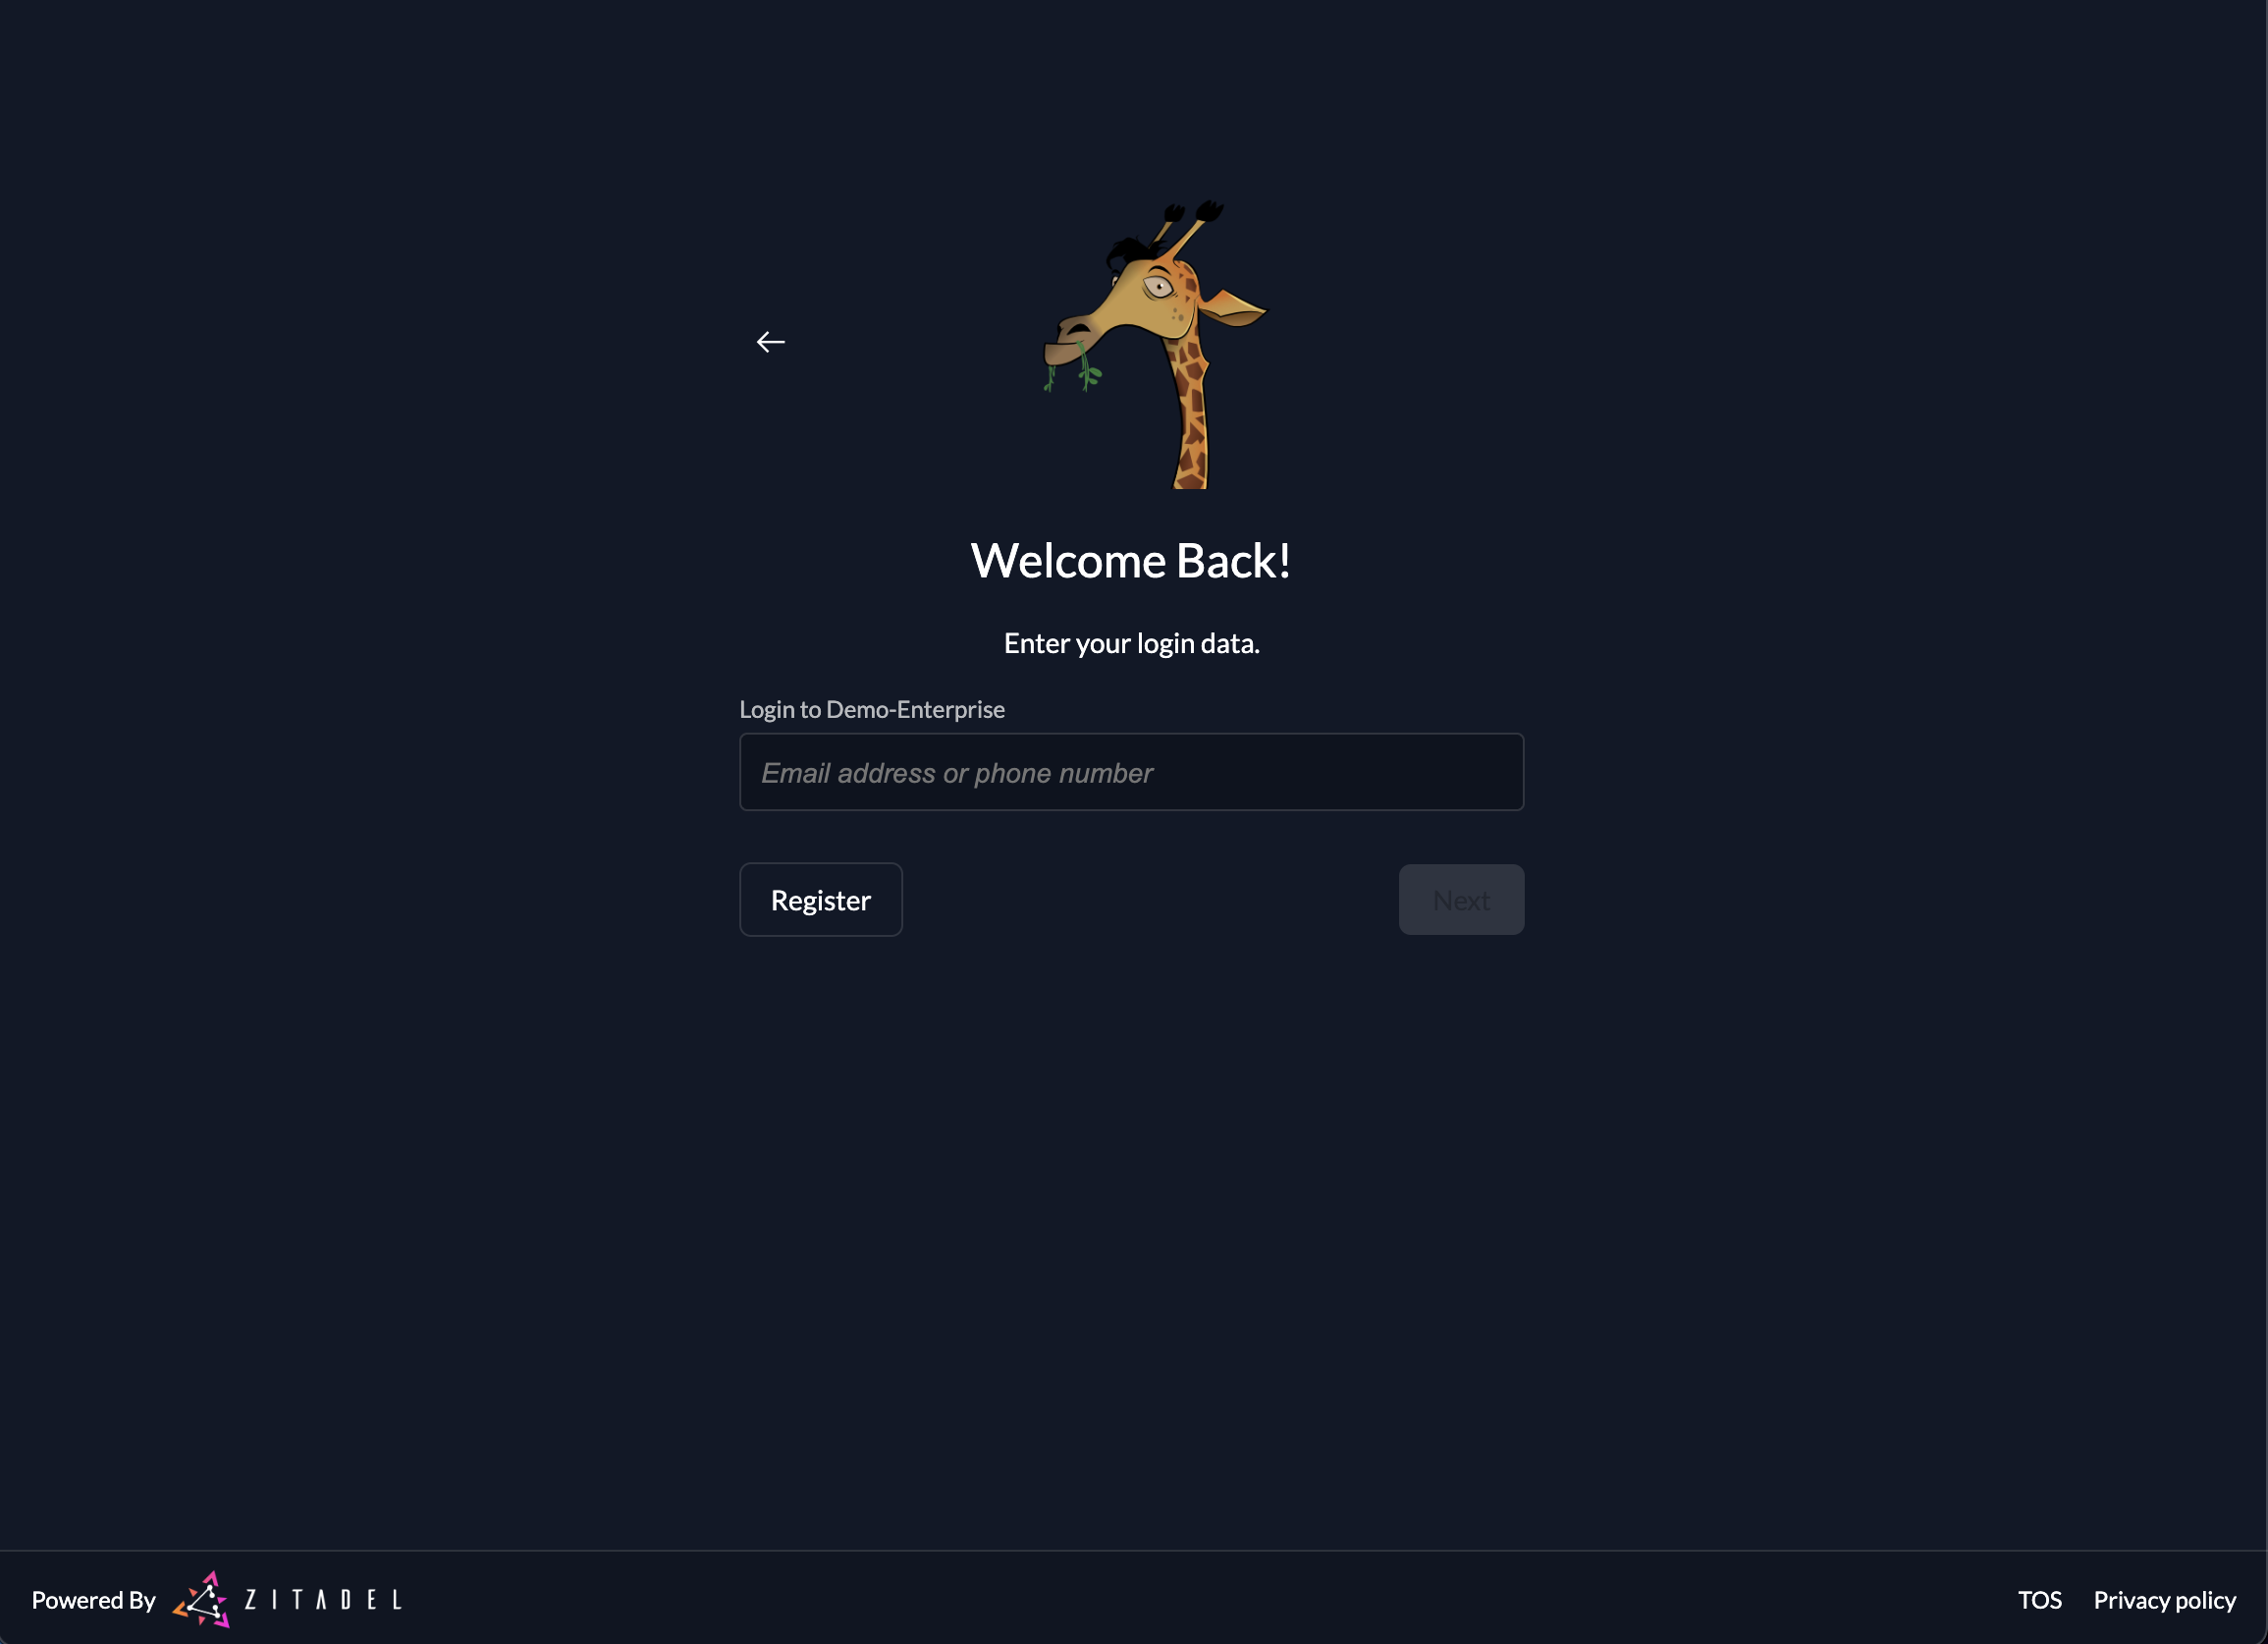
Task: Select the colorful brand mark next to Powered By
Action: tap(204, 1601)
